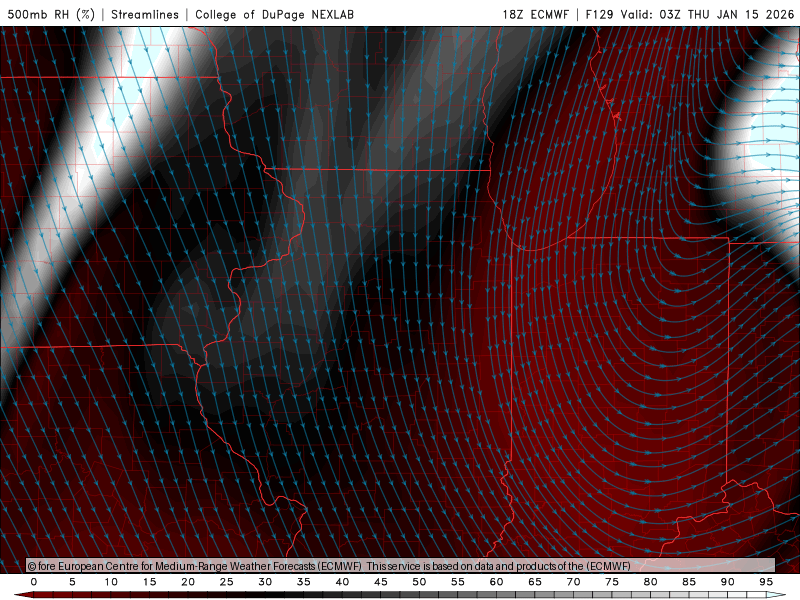800x600 pixels.
Task: Click the '30' label on color scale
Action: [x=265, y=582]
